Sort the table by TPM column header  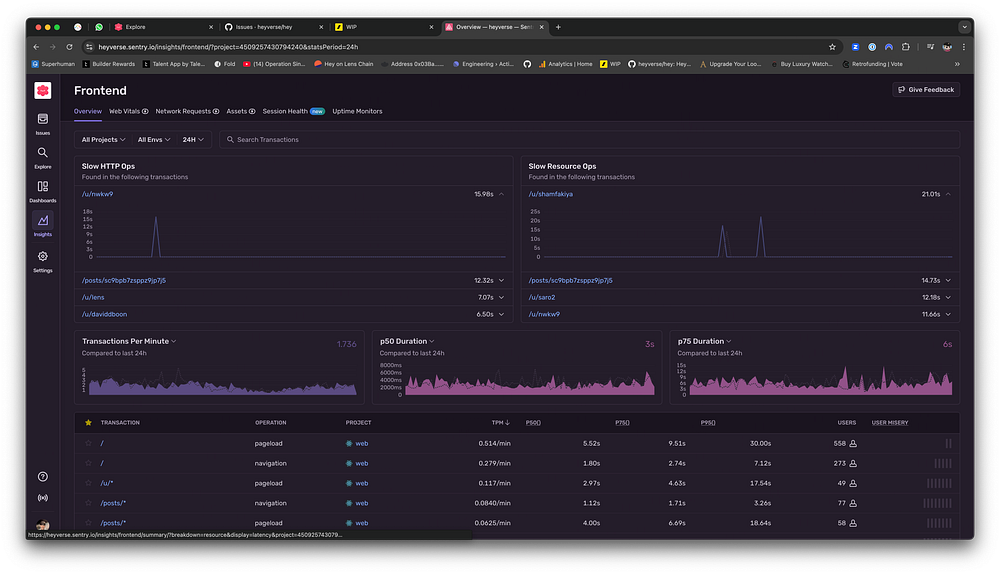coord(499,423)
